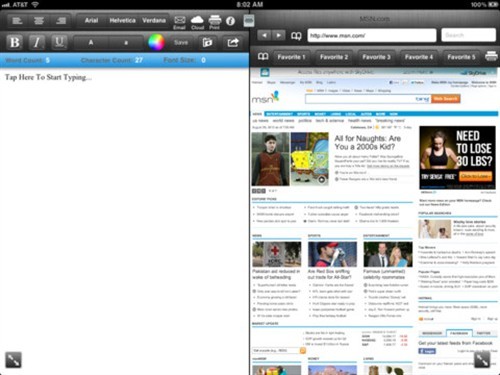Decrease font size with small a
The height and width of the screenshot is (375, 500).
tap(126, 43)
